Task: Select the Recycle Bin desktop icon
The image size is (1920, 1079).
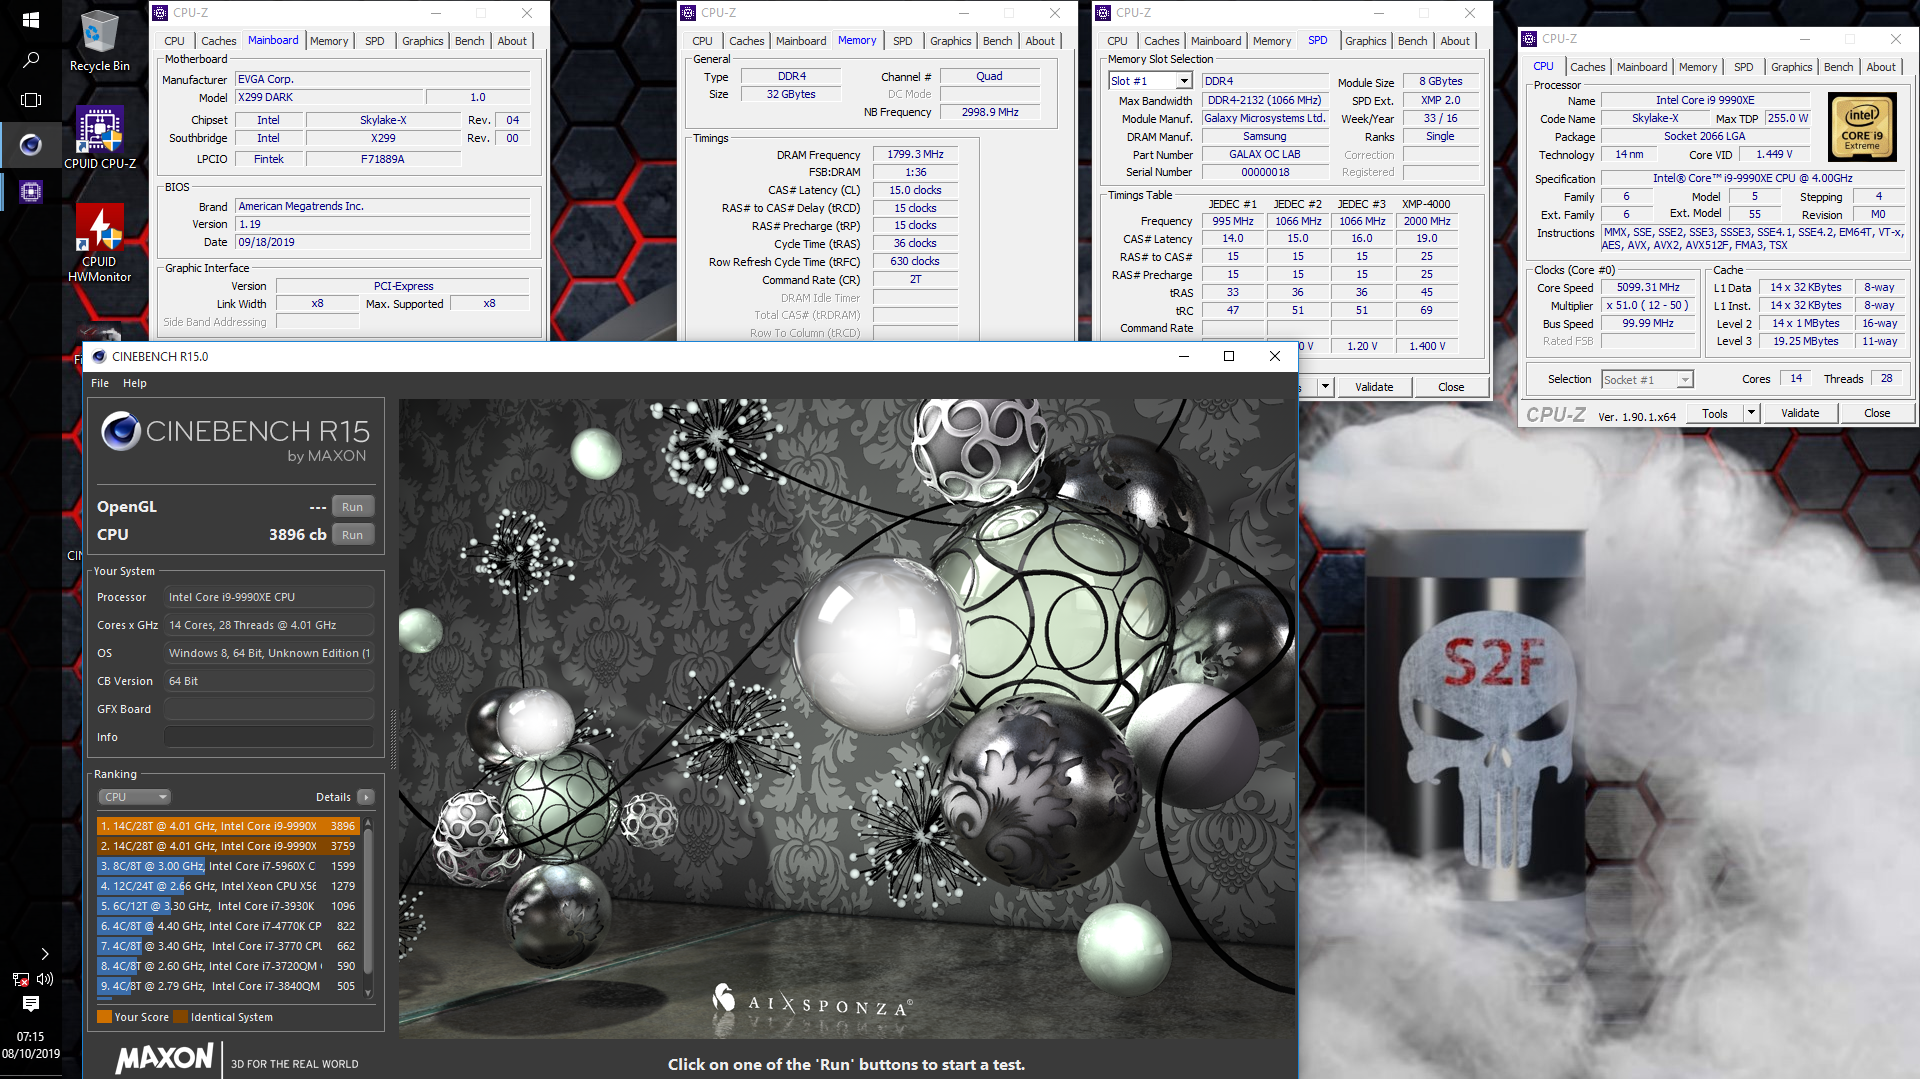Action: click(x=99, y=40)
